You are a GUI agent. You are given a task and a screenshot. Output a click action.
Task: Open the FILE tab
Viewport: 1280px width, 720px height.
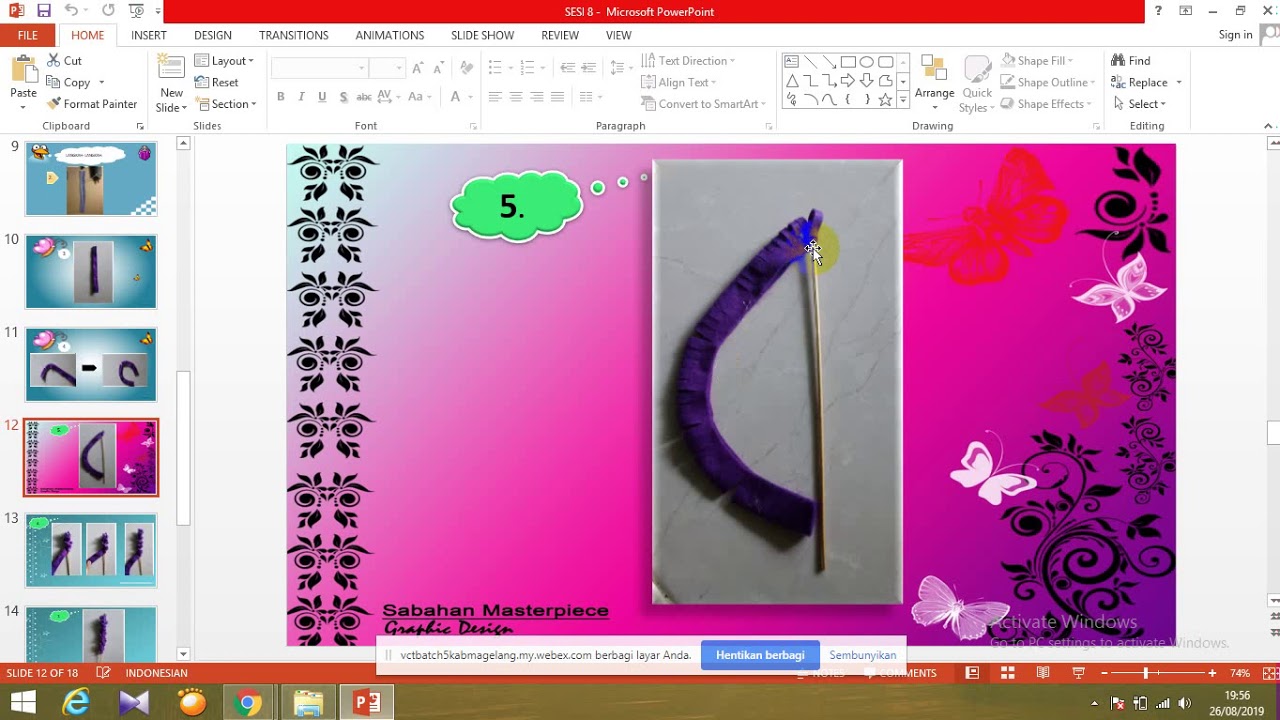pyautogui.click(x=28, y=35)
